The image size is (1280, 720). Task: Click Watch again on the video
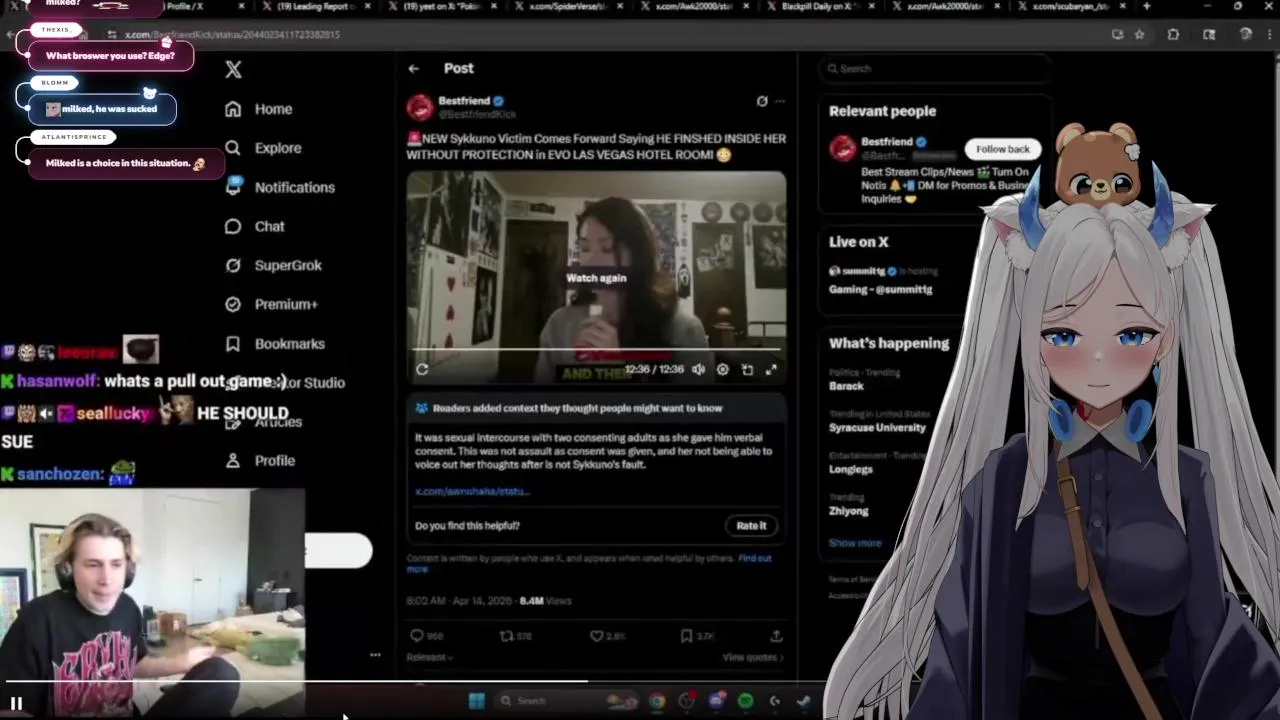[x=596, y=278]
